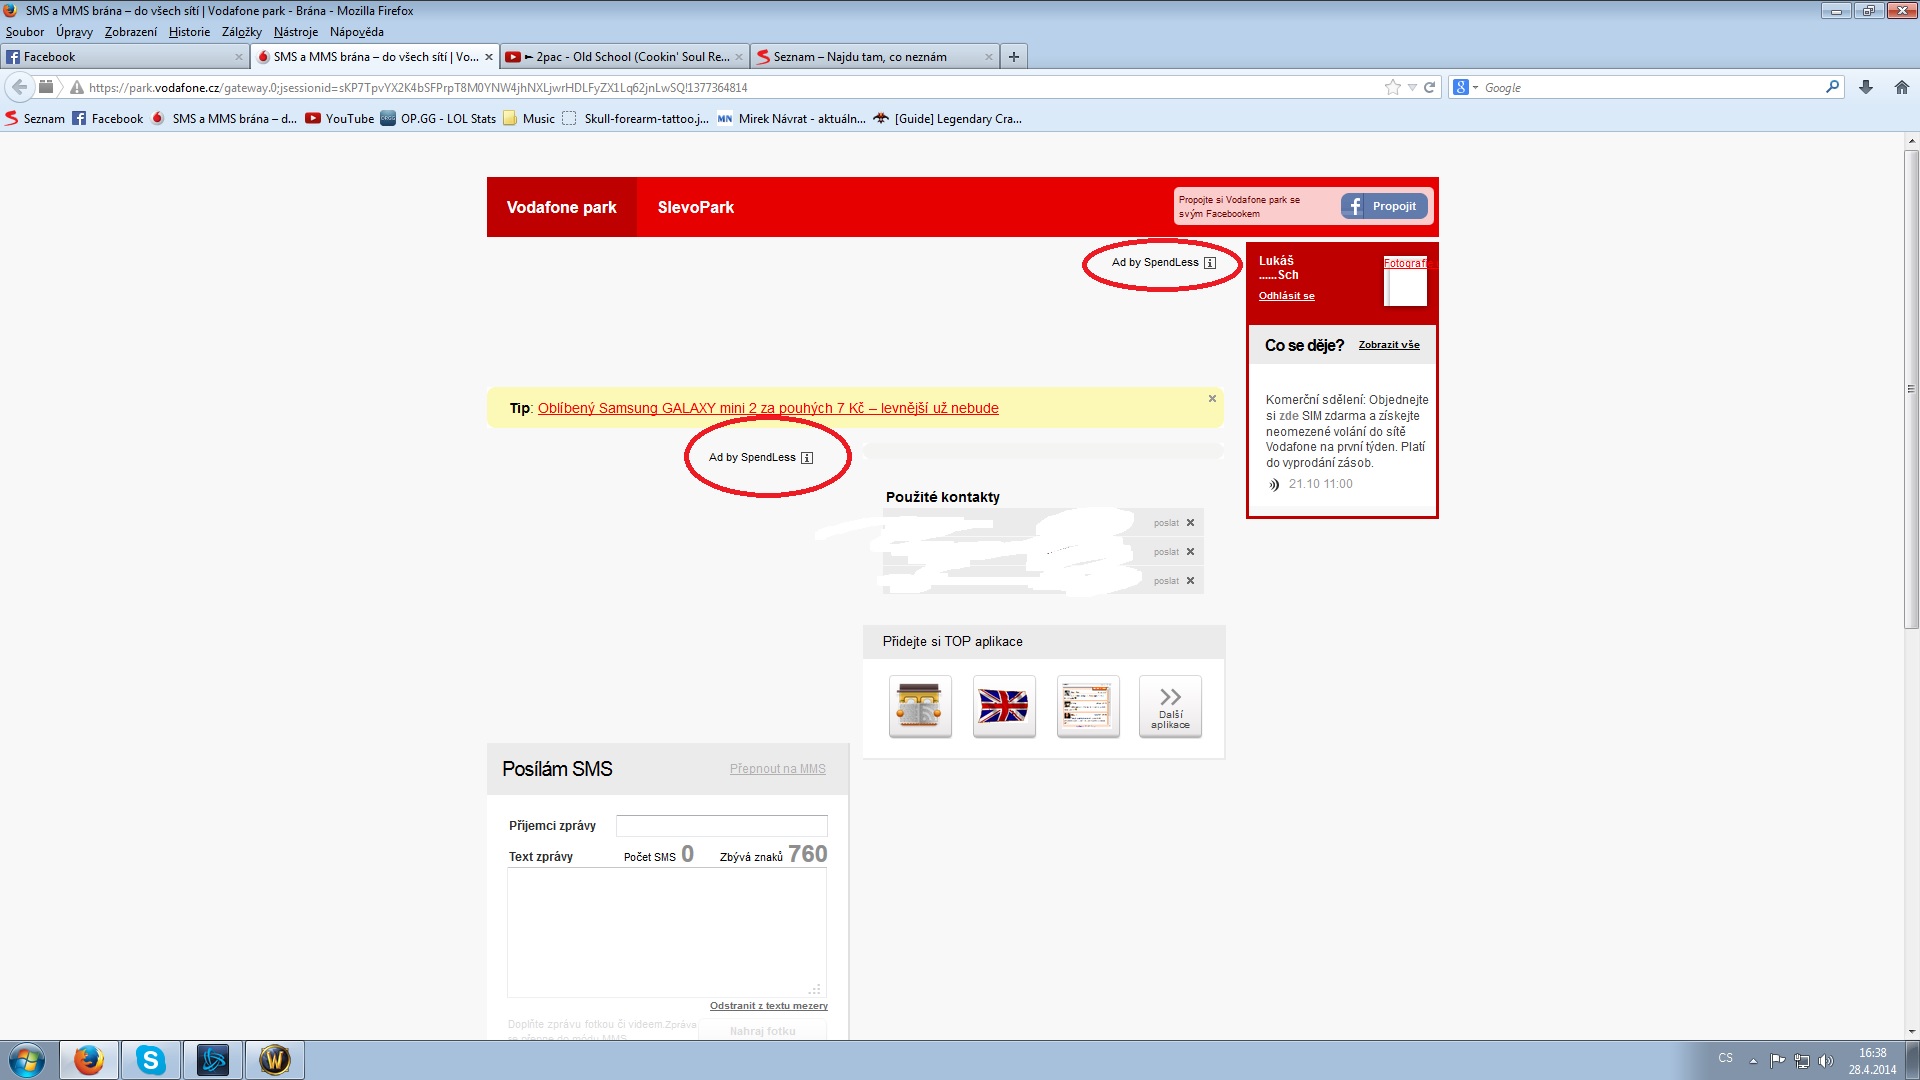
Task: Click the volume speaker tray icon
Action: click(1825, 1061)
